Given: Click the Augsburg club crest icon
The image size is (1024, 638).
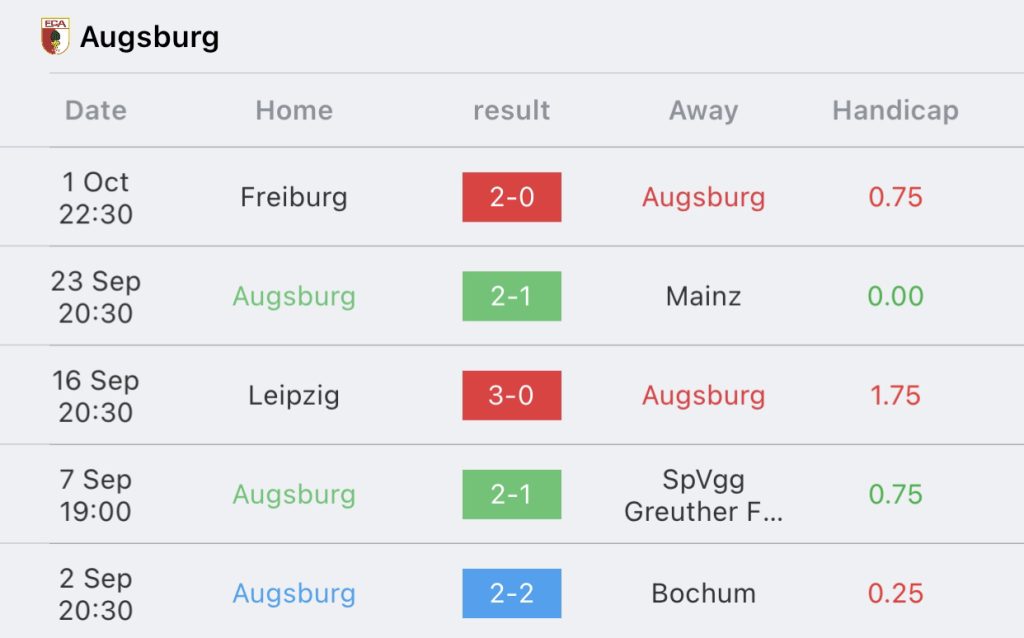Looking at the screenshot, I should [55, 37].
